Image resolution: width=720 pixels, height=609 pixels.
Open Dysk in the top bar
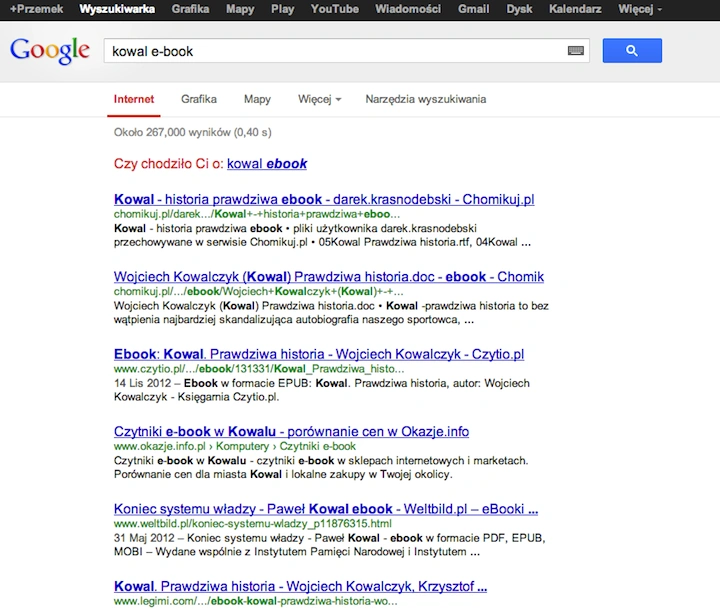(519, 9)
